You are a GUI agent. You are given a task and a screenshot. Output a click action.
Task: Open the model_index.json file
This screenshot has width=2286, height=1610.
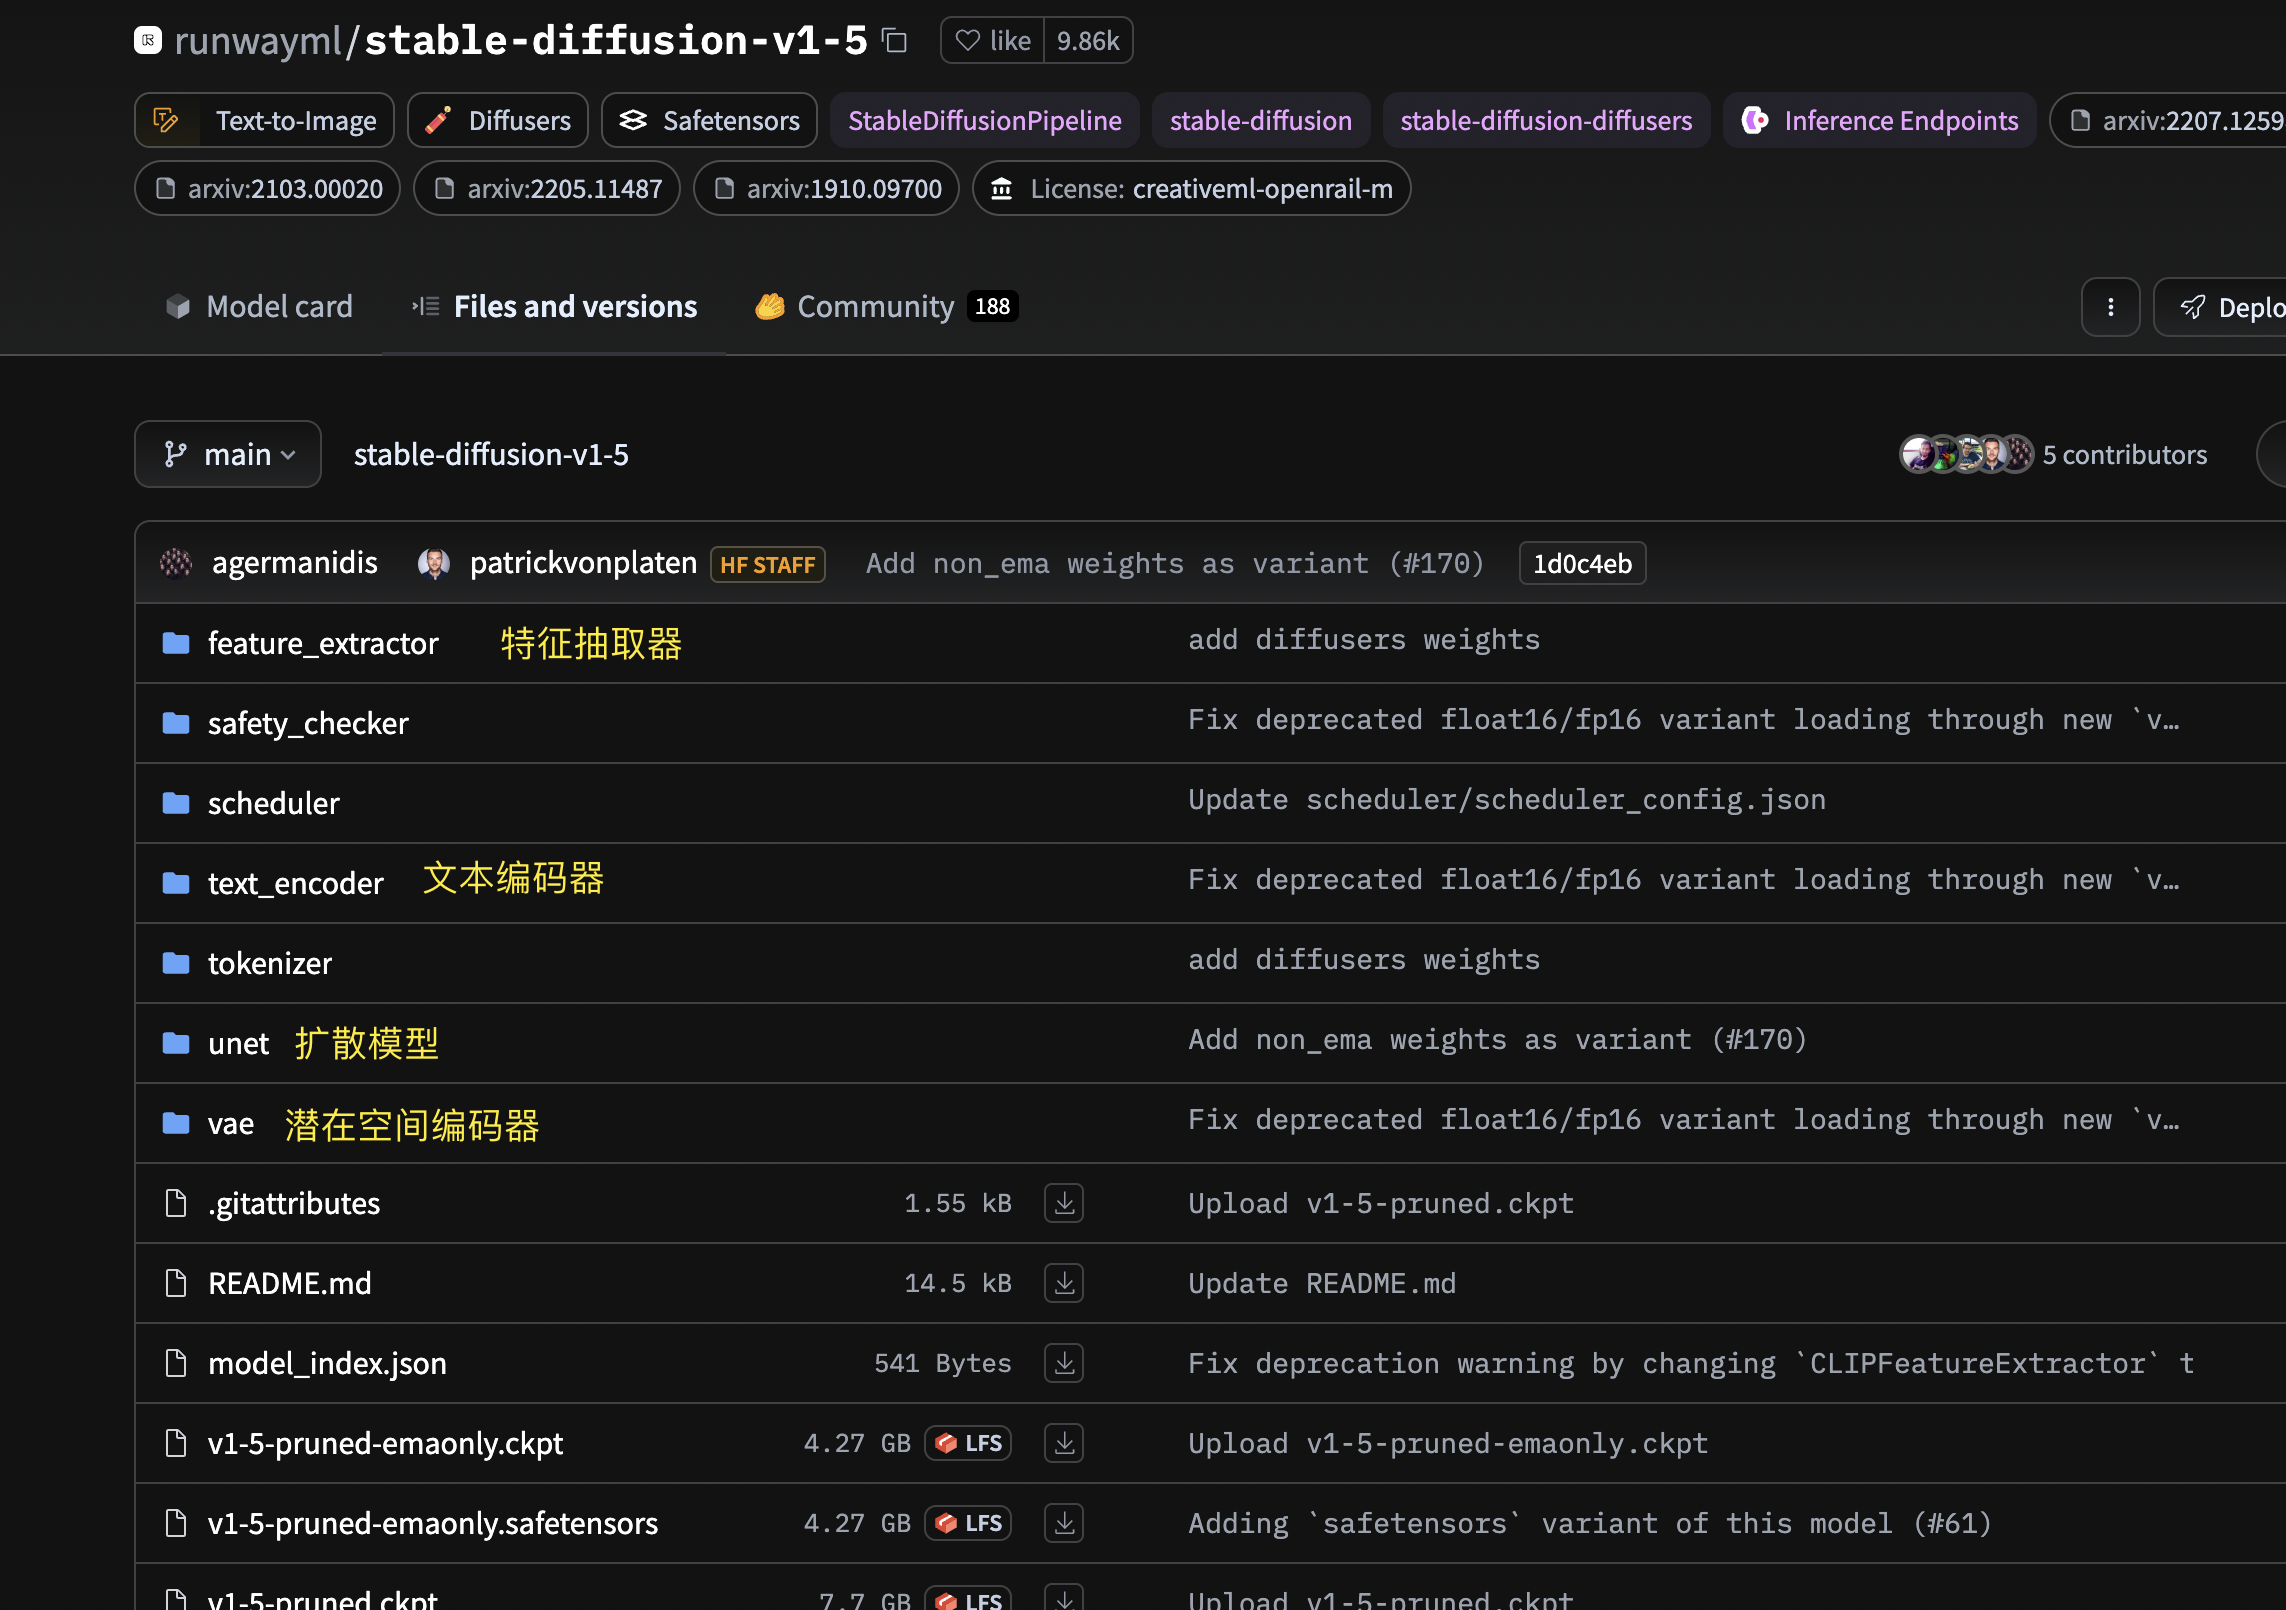click(327, 1363)
